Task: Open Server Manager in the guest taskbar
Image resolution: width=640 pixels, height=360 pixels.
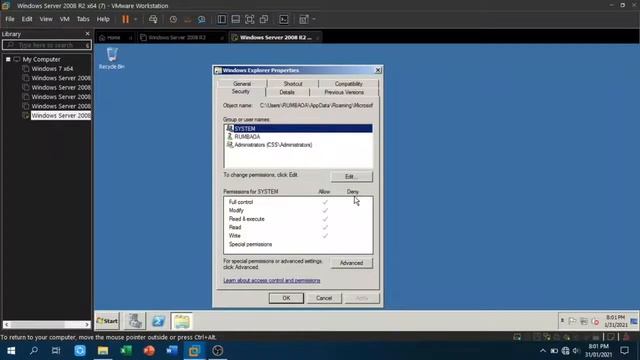Action: (x=135, y=321)
